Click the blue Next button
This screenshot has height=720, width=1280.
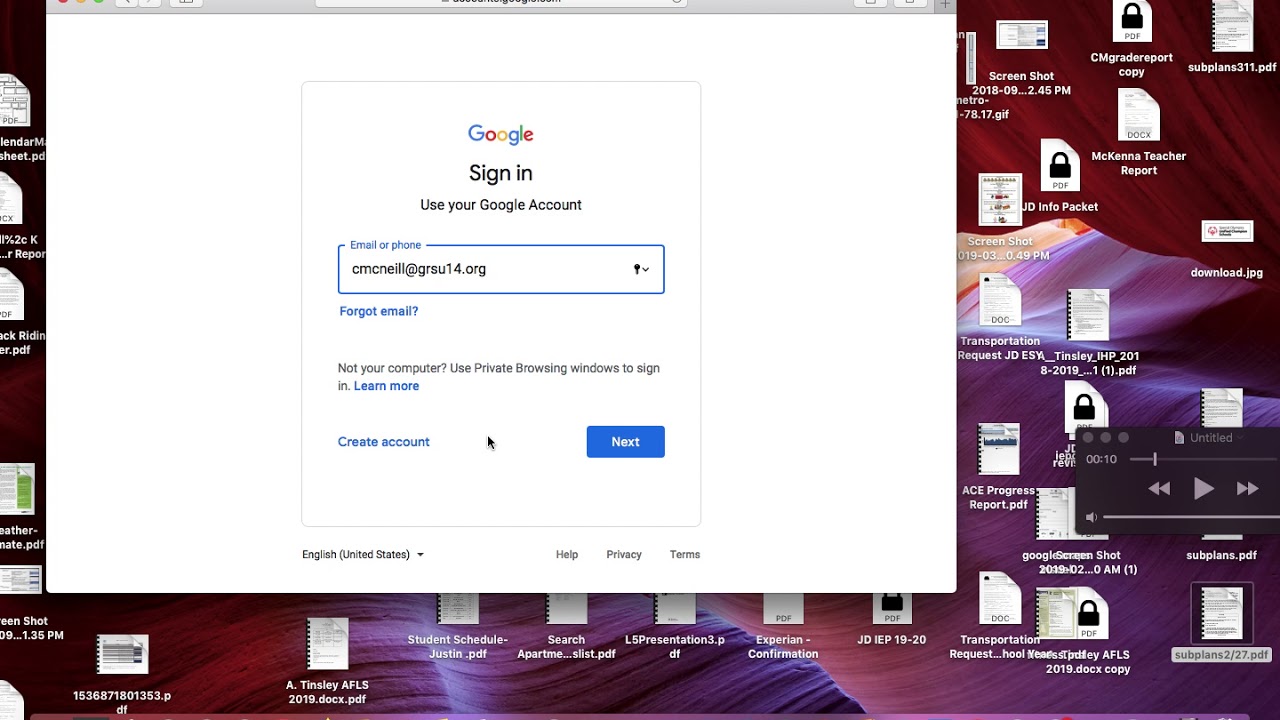pyautogui.click(x=626, y=442)
